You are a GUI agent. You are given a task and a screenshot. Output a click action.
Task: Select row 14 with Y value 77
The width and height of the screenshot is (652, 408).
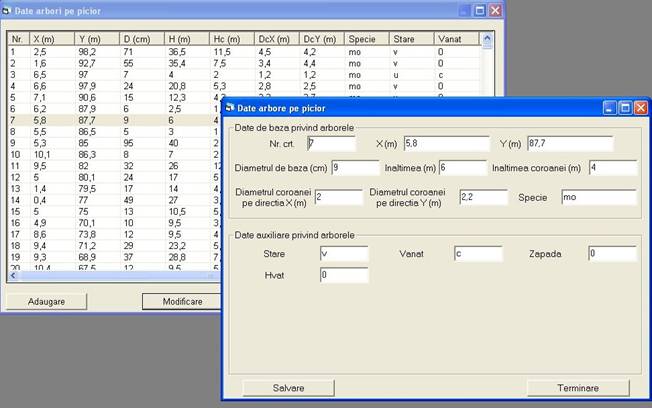point(114,200)
